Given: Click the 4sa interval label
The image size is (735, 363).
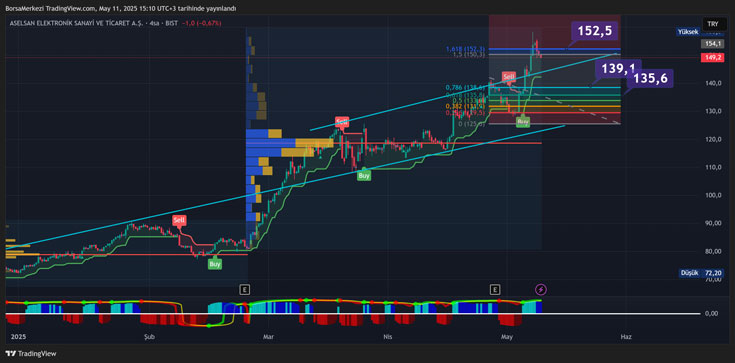Looking at the screenshot, I should tap(153, 23).
